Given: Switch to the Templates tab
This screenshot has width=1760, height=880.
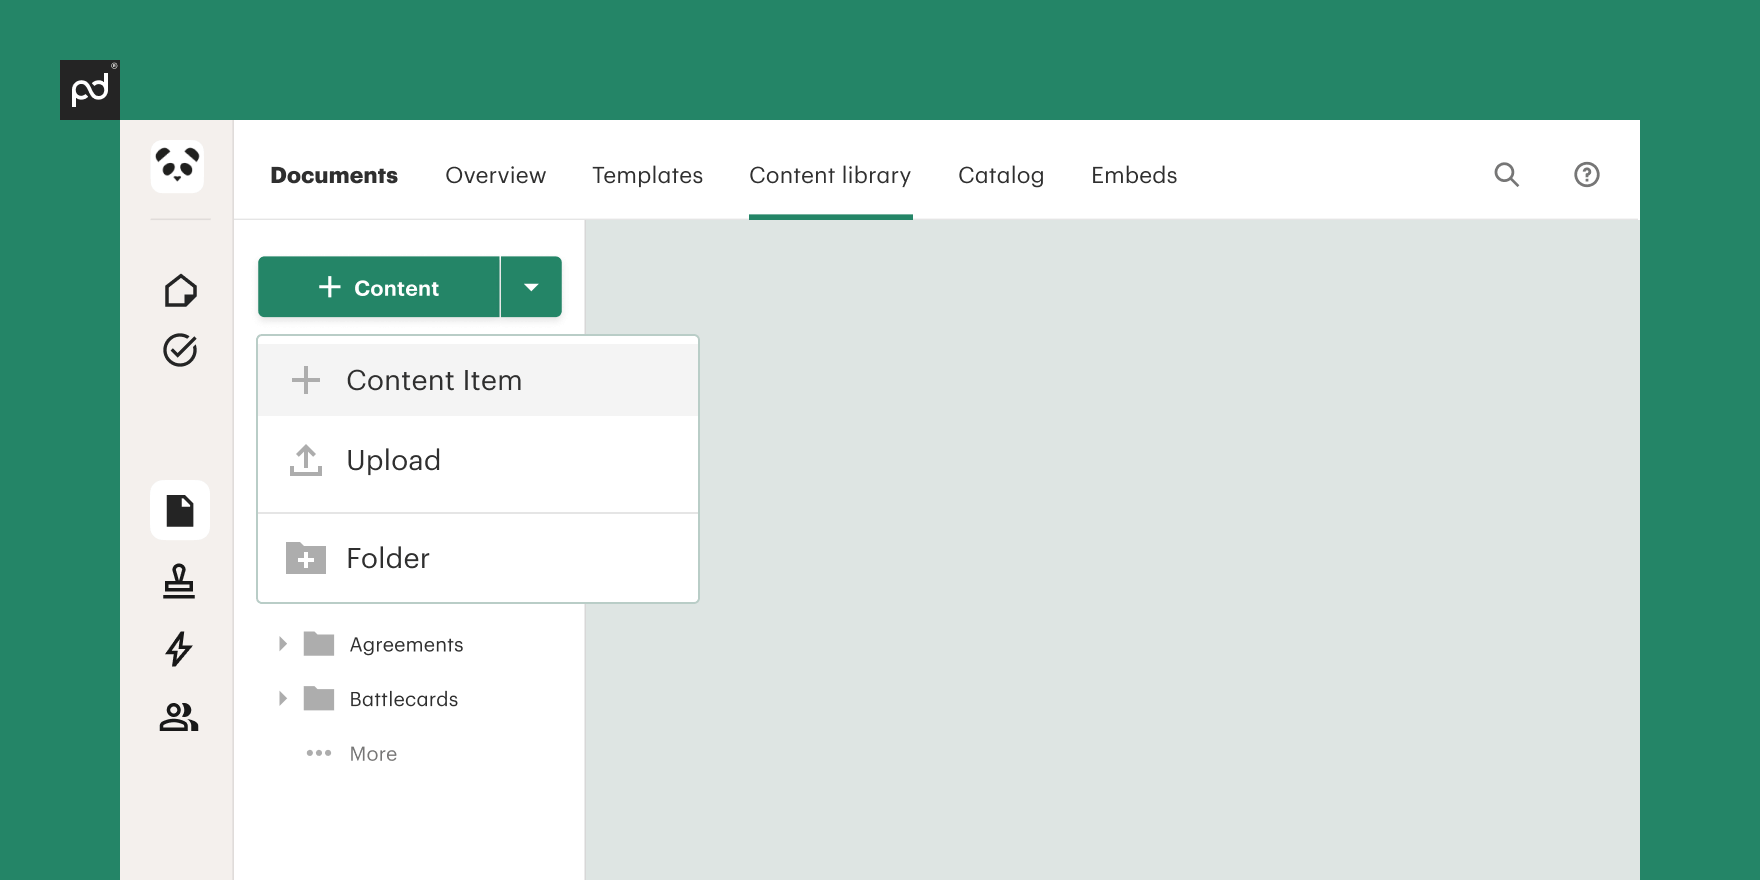Looking at the screenshot, I should pyautogui.click(x=647, y=176).
